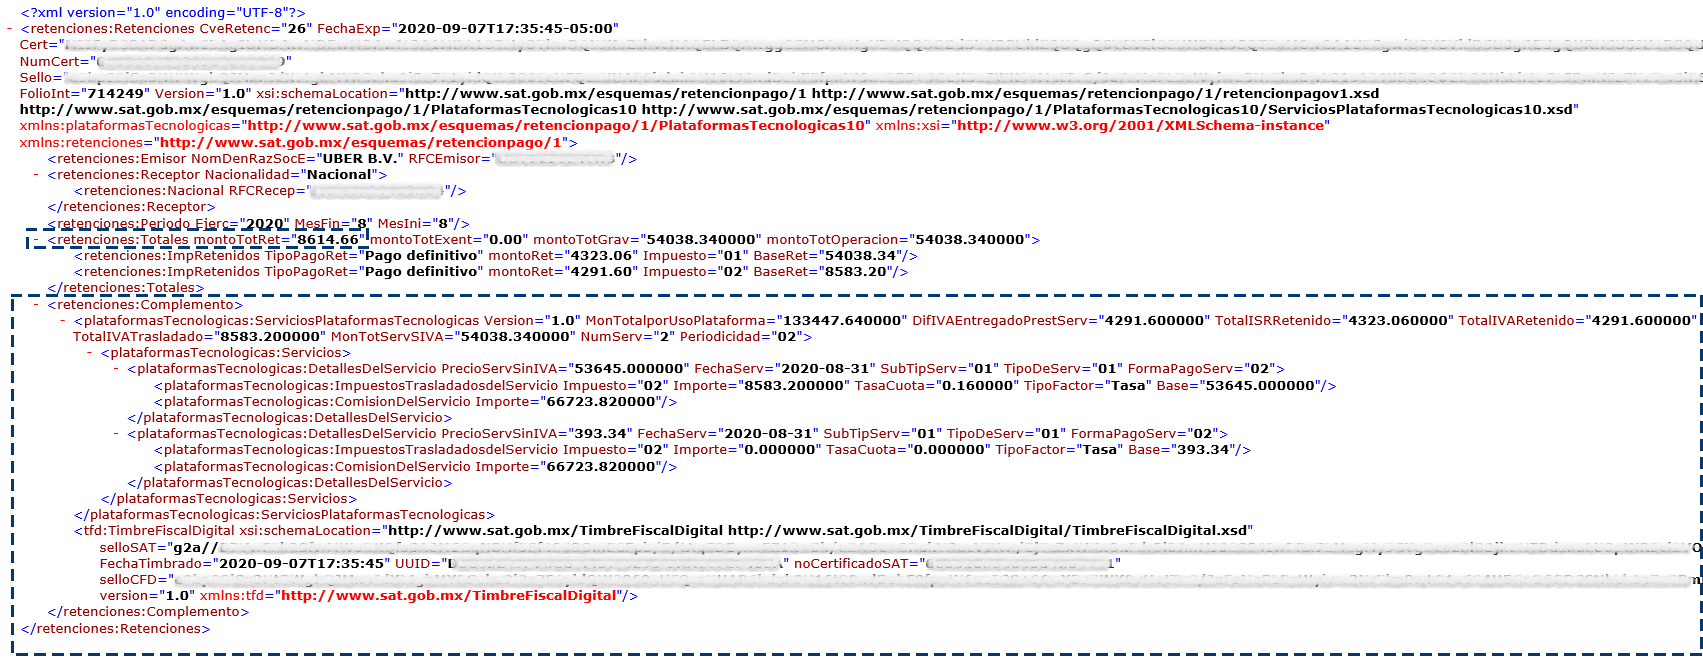
Task: Collapse DetallesDelServicio with PrecioServSinIVA 393.34
Action: (x=117, y=434)
